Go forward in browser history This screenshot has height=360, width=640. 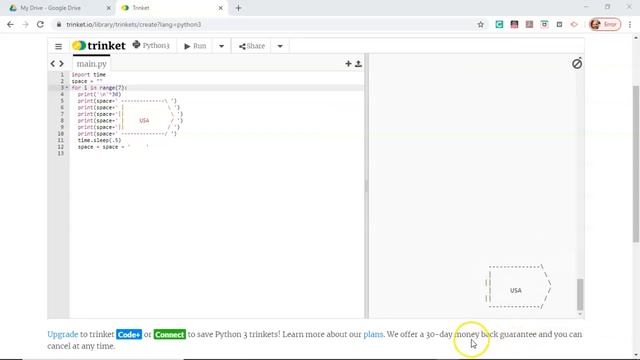(x=25, y=24)
